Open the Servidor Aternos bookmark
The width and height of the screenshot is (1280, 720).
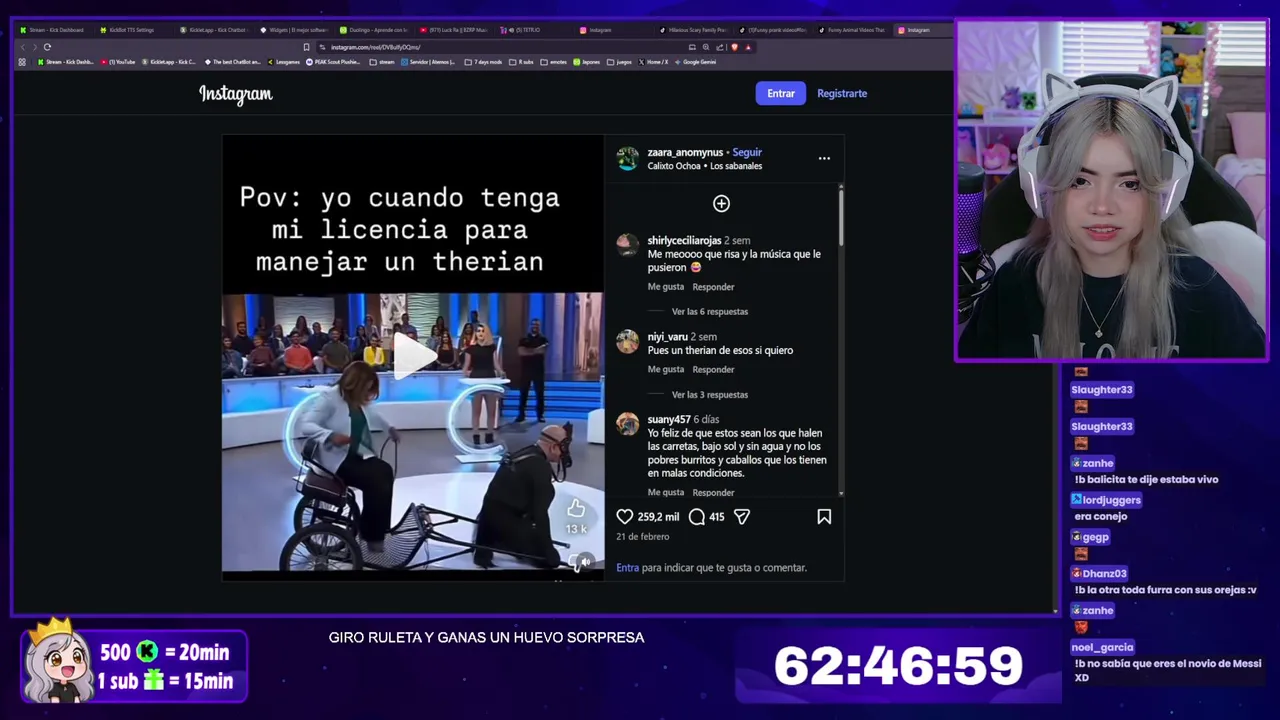[x=428, y=62]
